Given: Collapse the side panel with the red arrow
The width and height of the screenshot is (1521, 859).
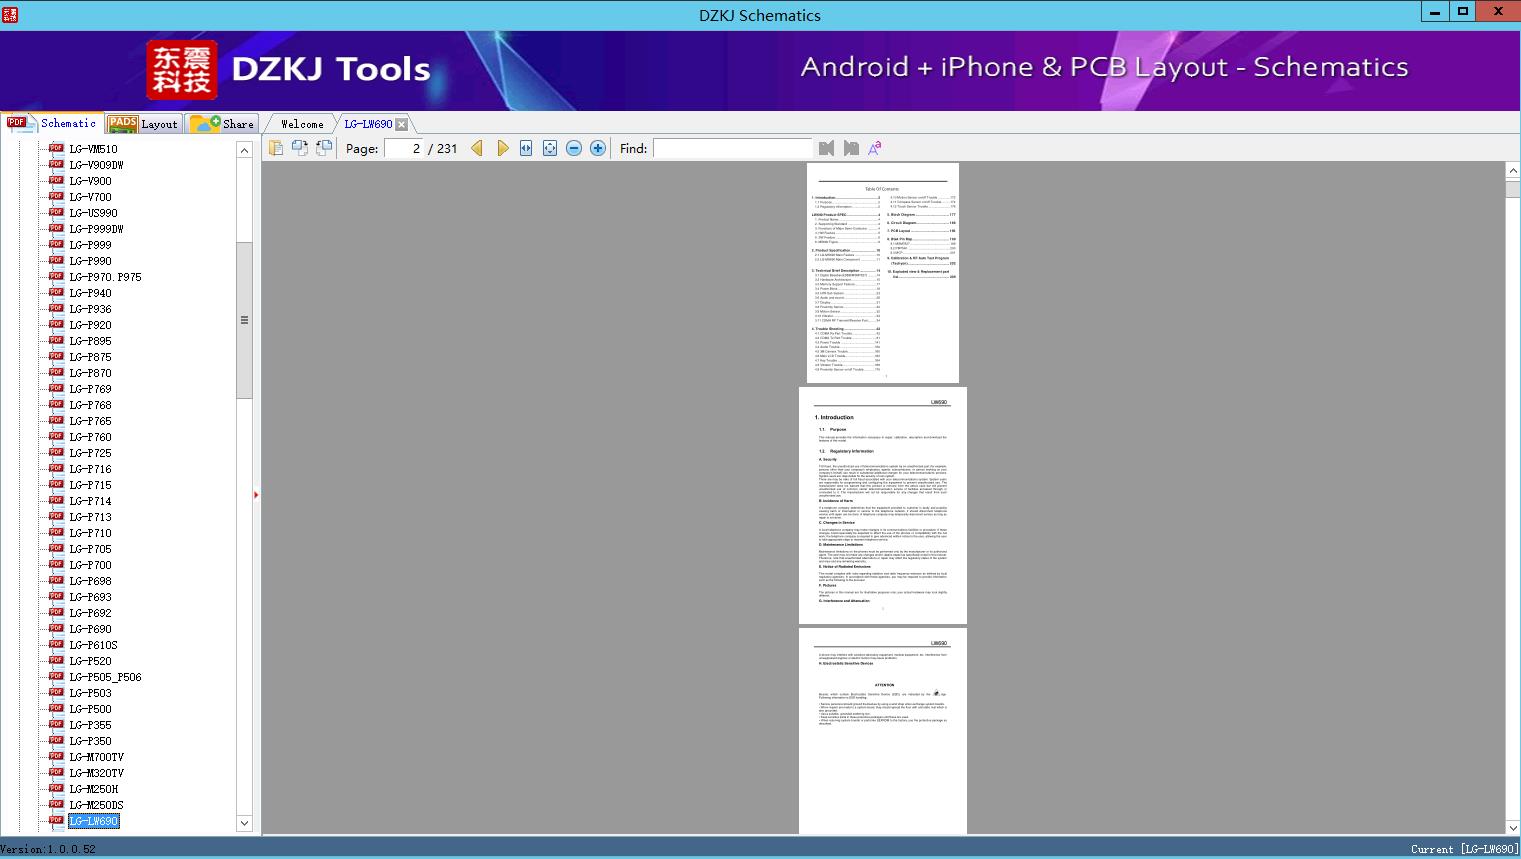Looking at the screenshot, I should click(256, 495).
